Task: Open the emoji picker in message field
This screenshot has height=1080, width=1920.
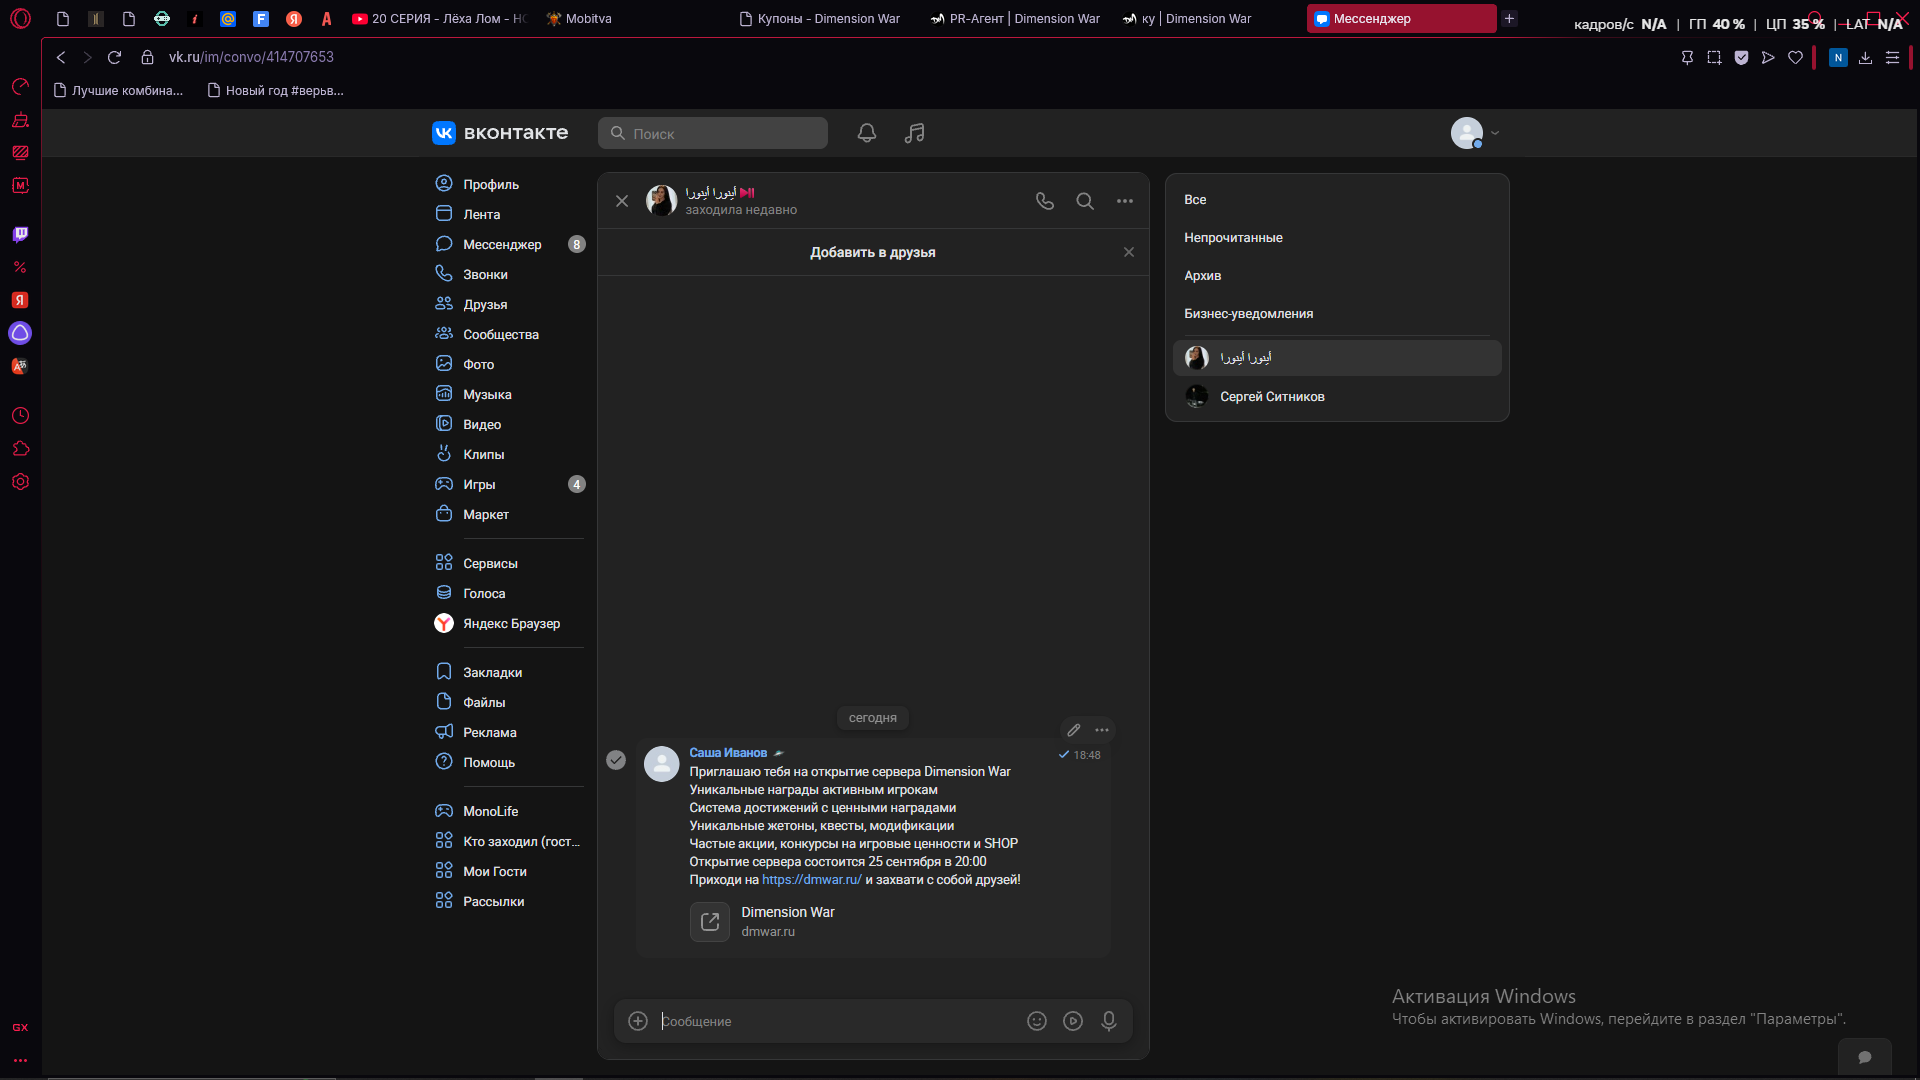Action: 1037,1021
